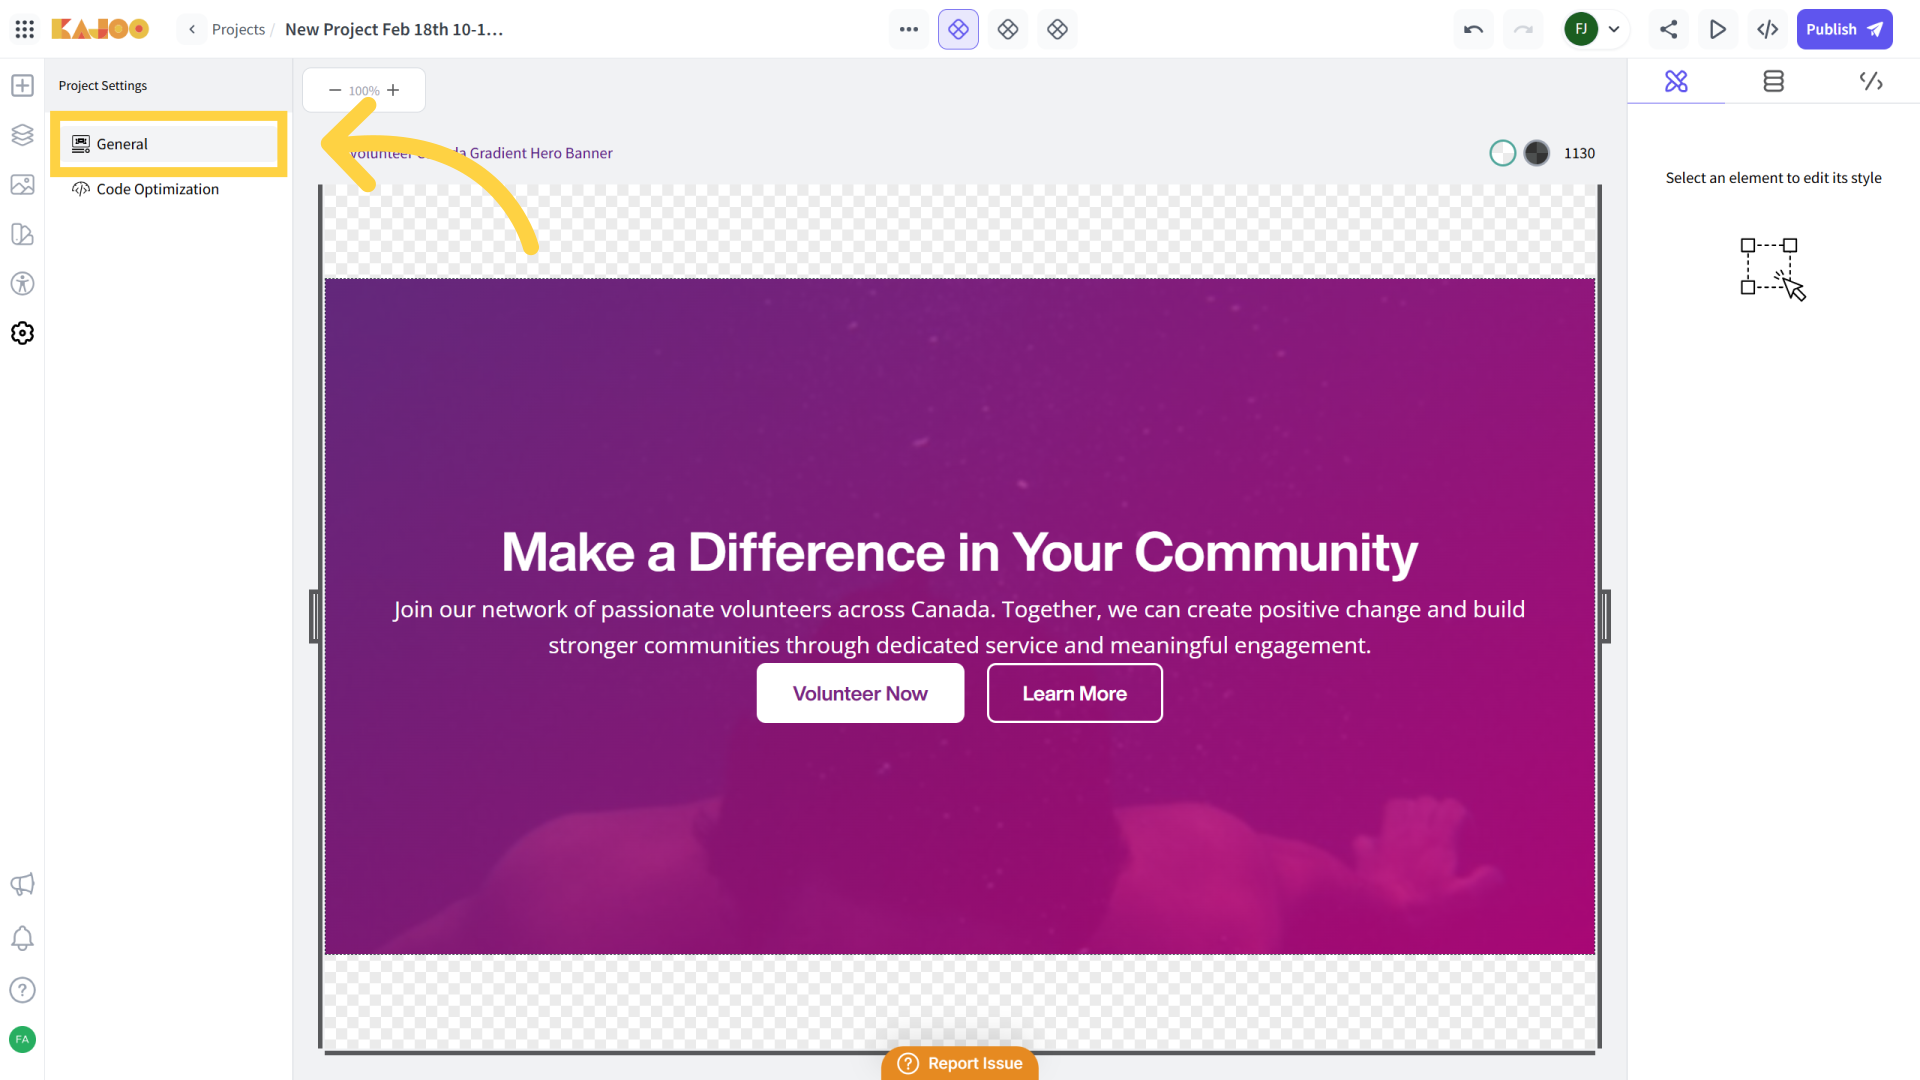
Task: Expand the FJ user avatar dropdown
Action: [x=1613, y=29]
